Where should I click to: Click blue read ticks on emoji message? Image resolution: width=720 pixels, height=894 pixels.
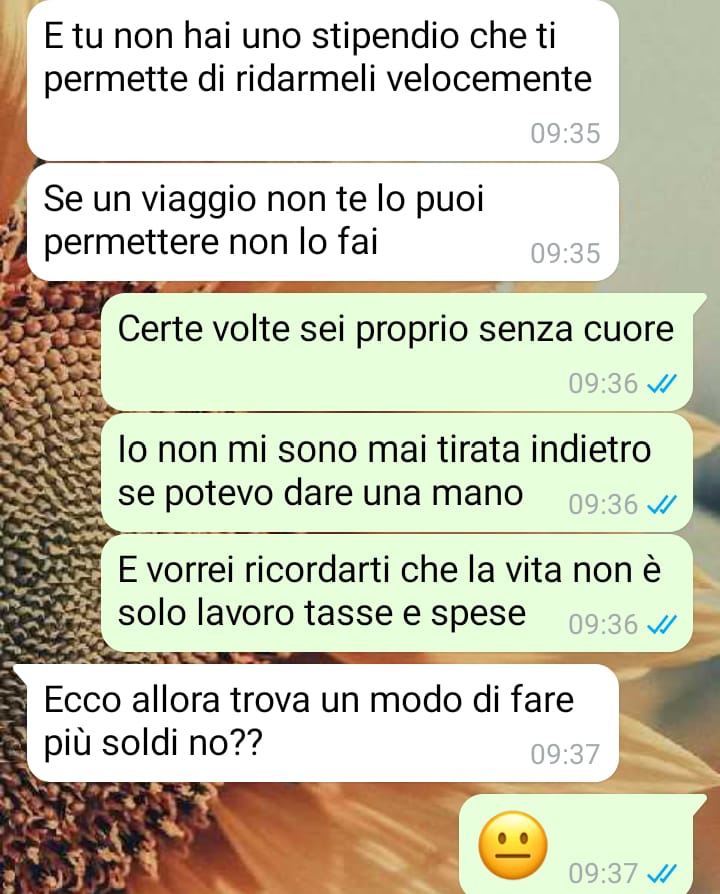pos(662,873)
